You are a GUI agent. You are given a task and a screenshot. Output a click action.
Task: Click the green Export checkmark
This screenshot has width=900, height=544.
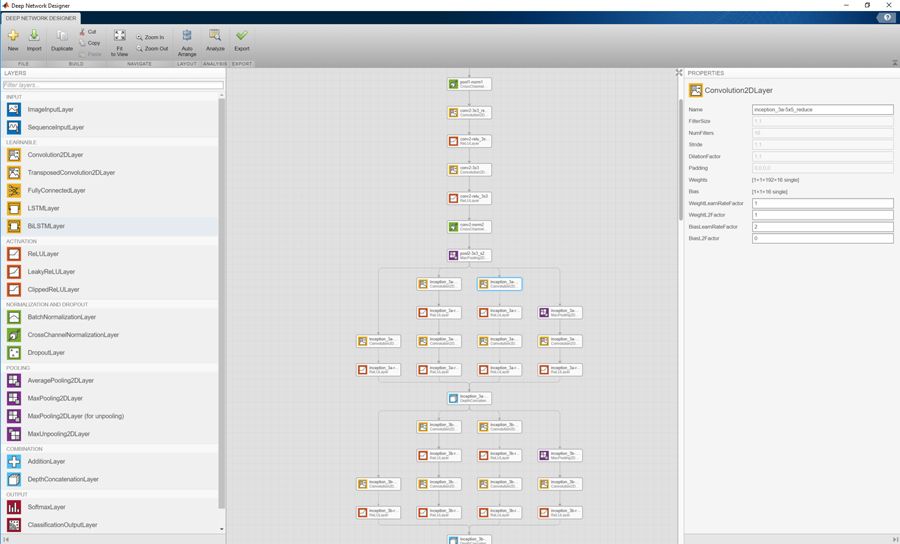click(x=242, y=40)
